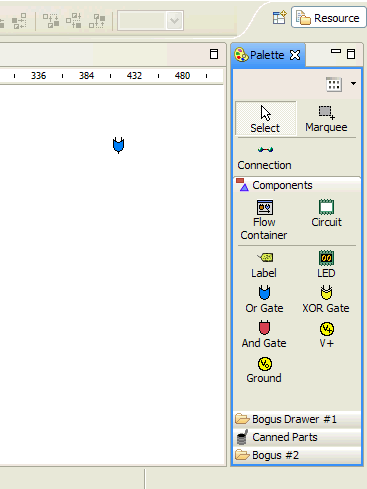
Task: Select the Or Gate component
Action: [264, 299]
